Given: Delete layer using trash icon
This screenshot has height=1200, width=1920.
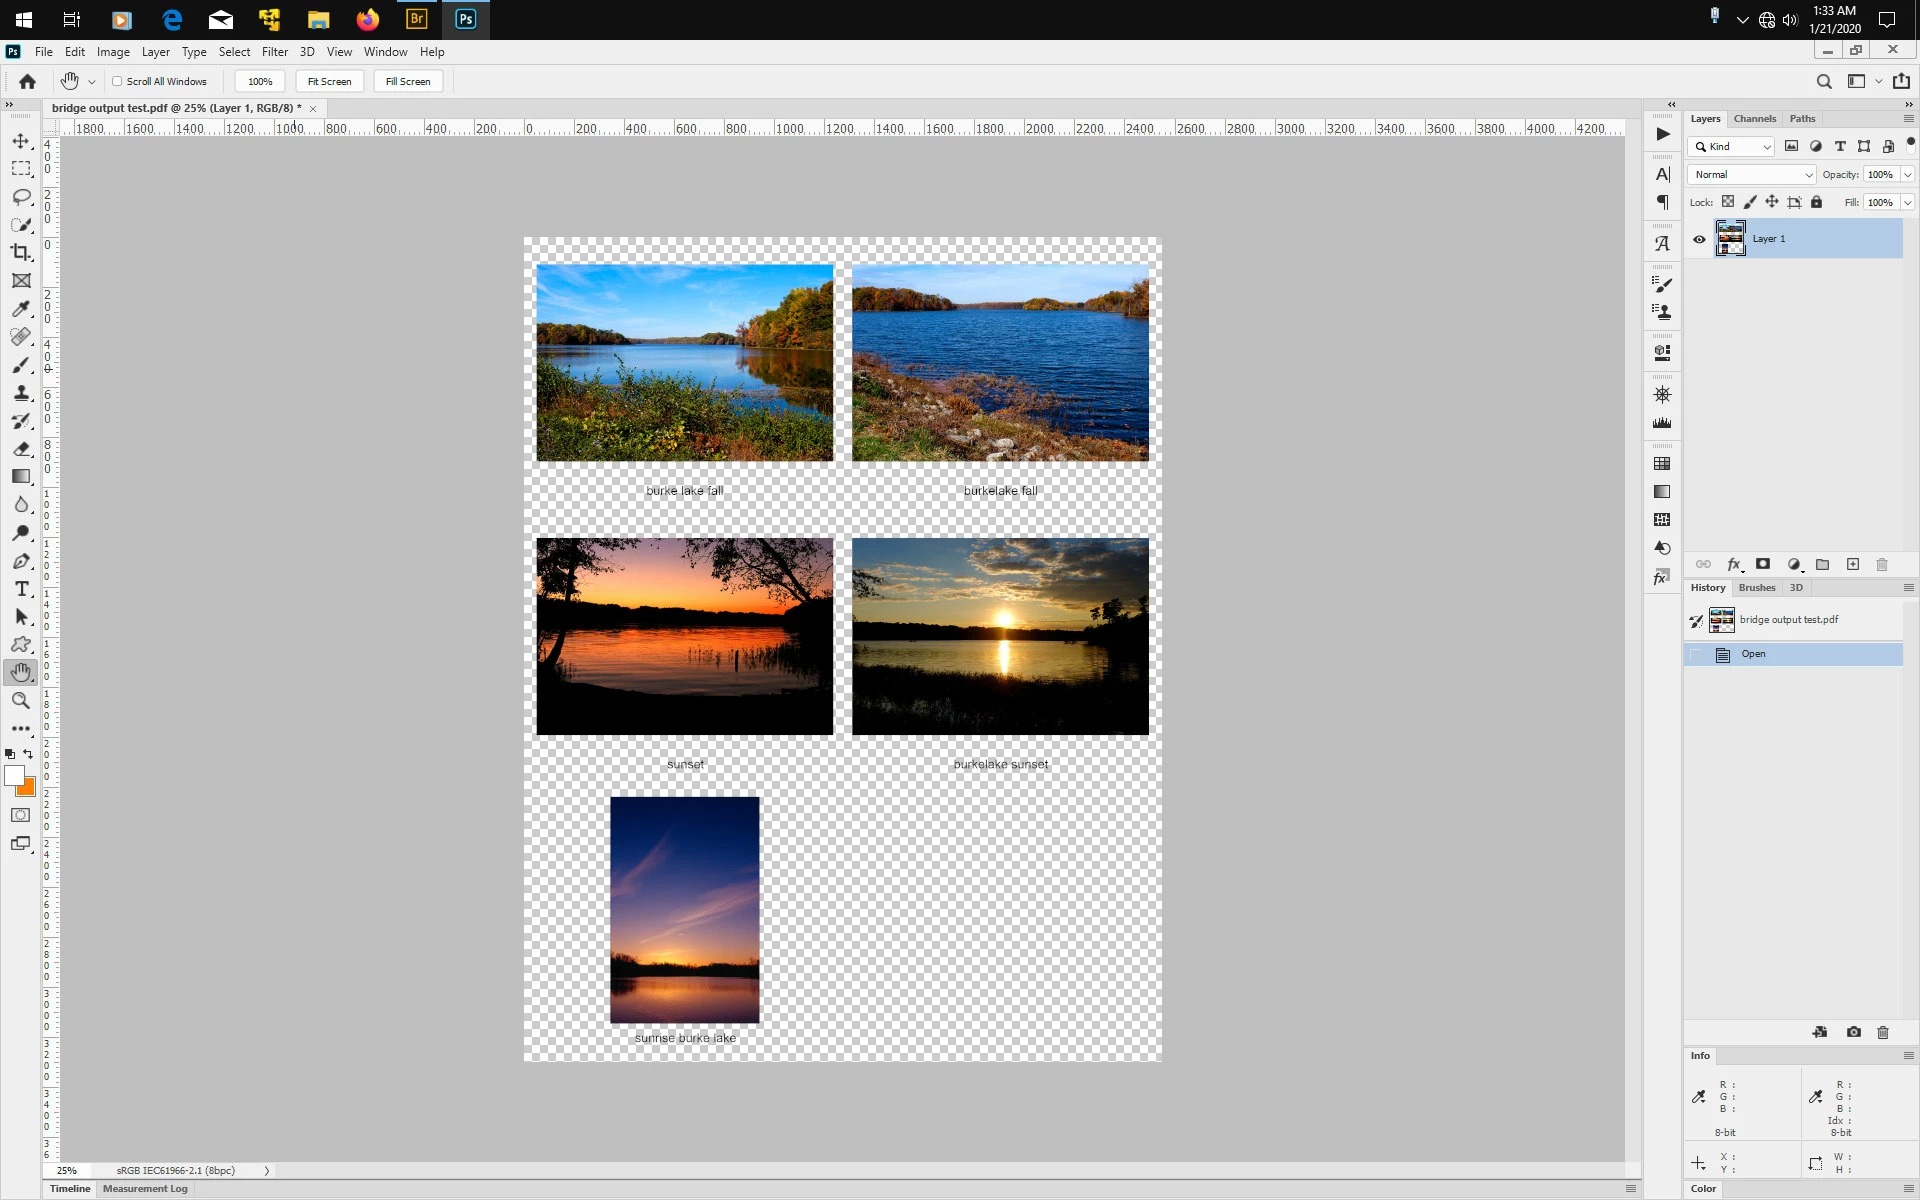Looking at the screenshot, I should (1881, 565).
